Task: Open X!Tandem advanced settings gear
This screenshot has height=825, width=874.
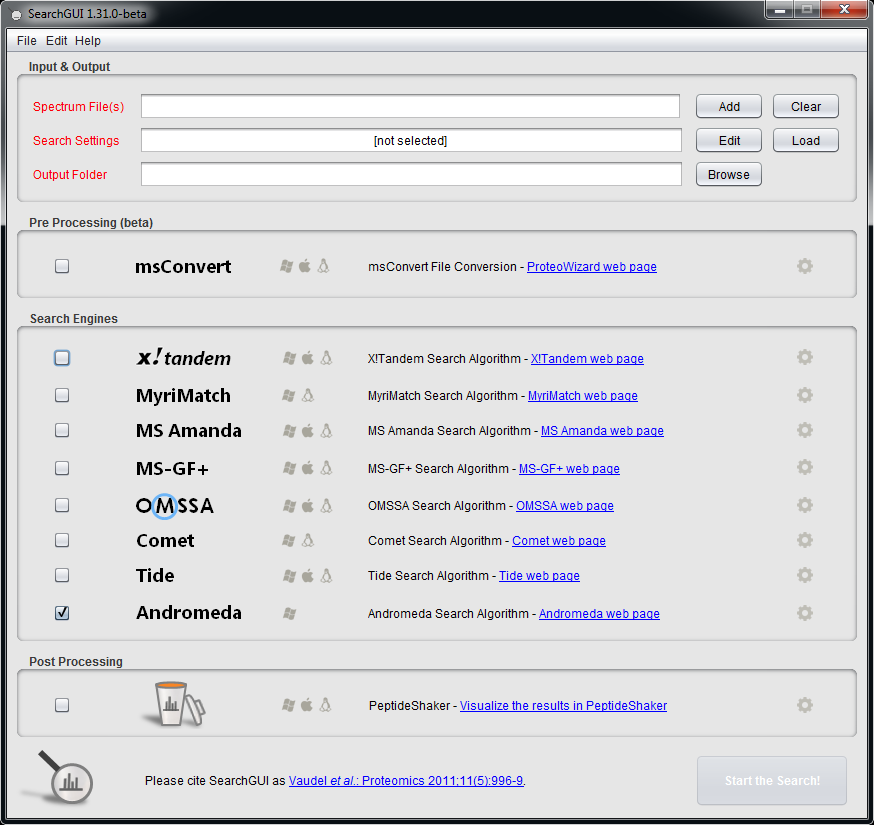Action: coord(804,357)
